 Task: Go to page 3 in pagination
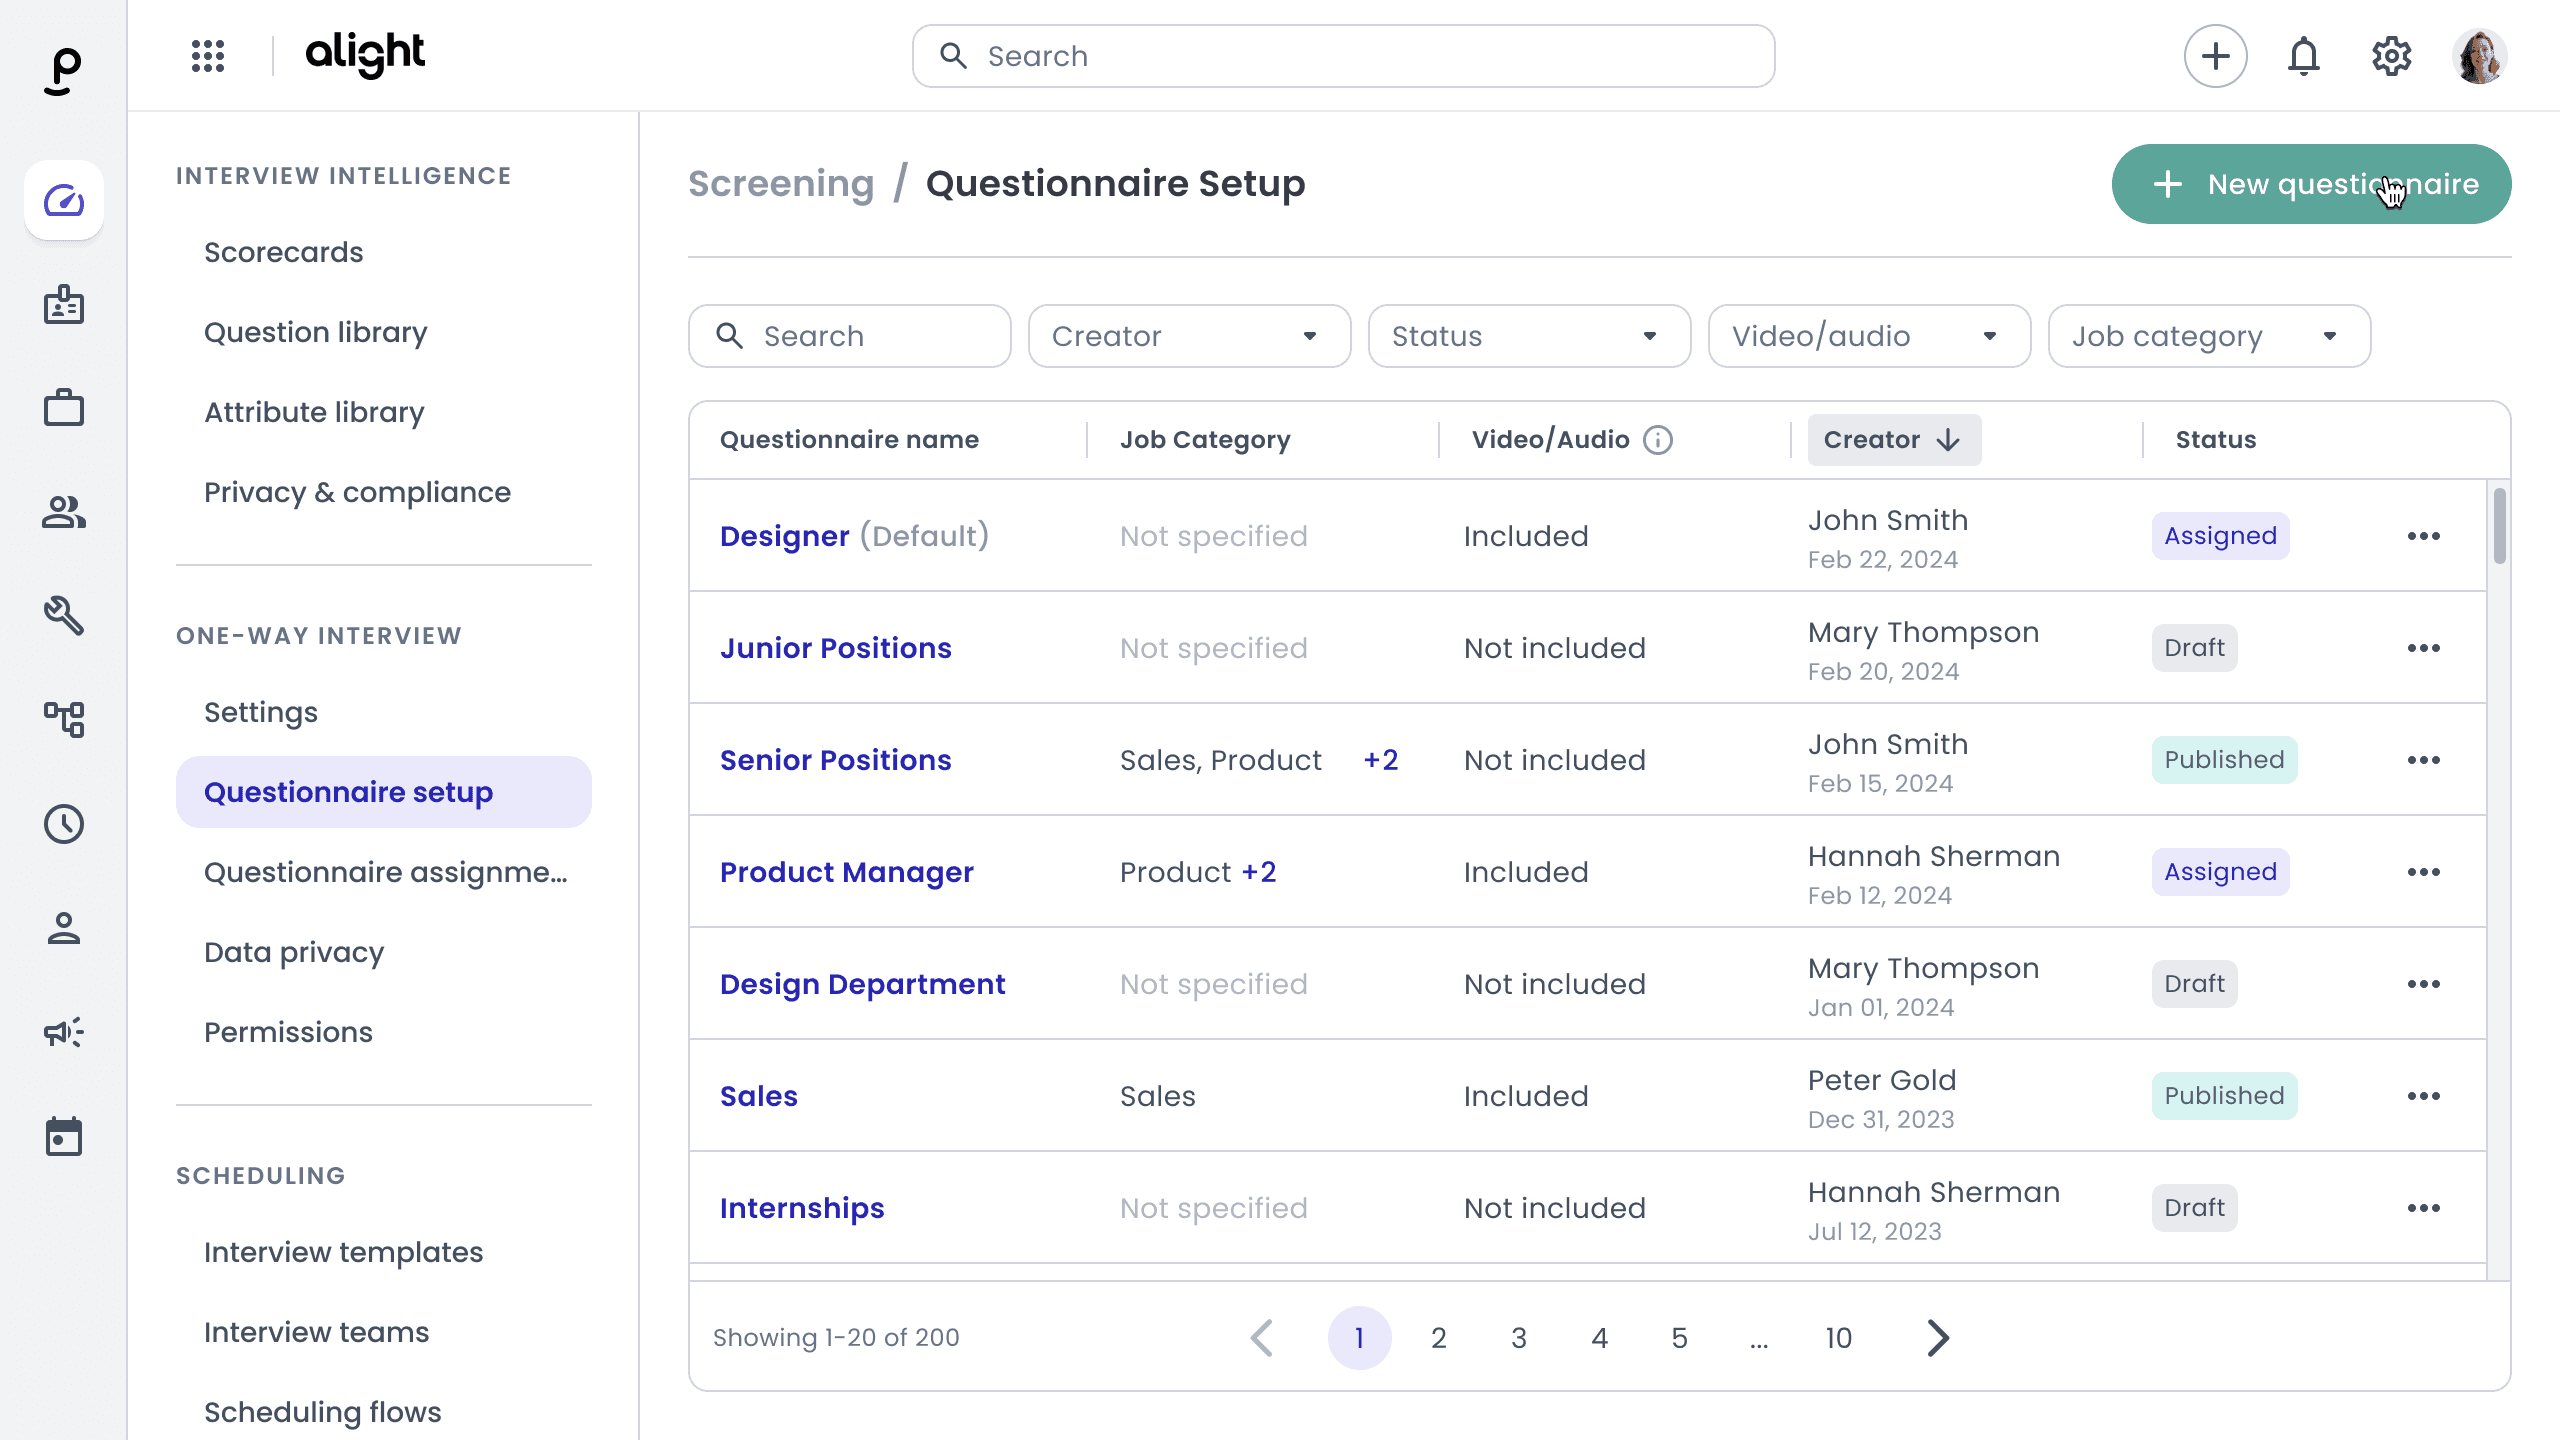(x=1518, y=1338)
